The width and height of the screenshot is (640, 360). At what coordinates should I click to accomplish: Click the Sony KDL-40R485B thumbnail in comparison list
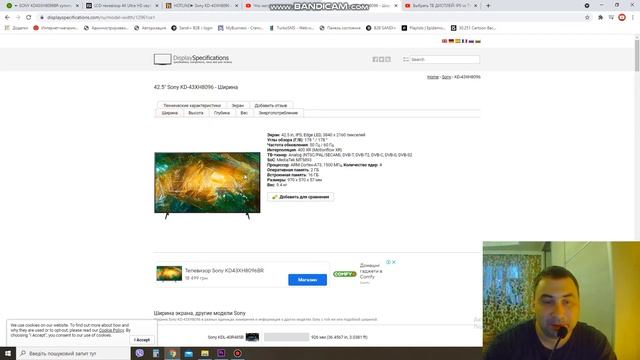pos(252,337)
